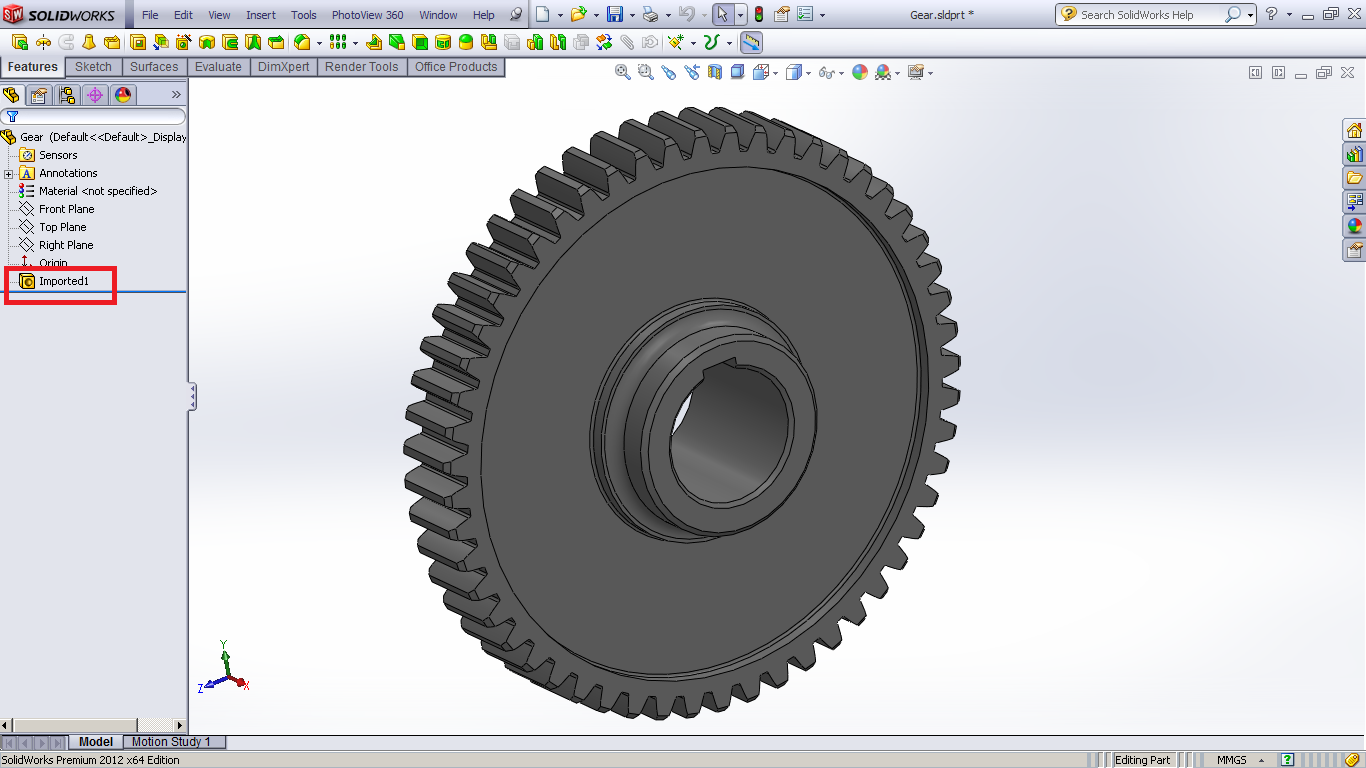This screenshot has height=768, width=1366.
Task: Click the MMGS unit system in status bar
Action: click(1231, 760)
